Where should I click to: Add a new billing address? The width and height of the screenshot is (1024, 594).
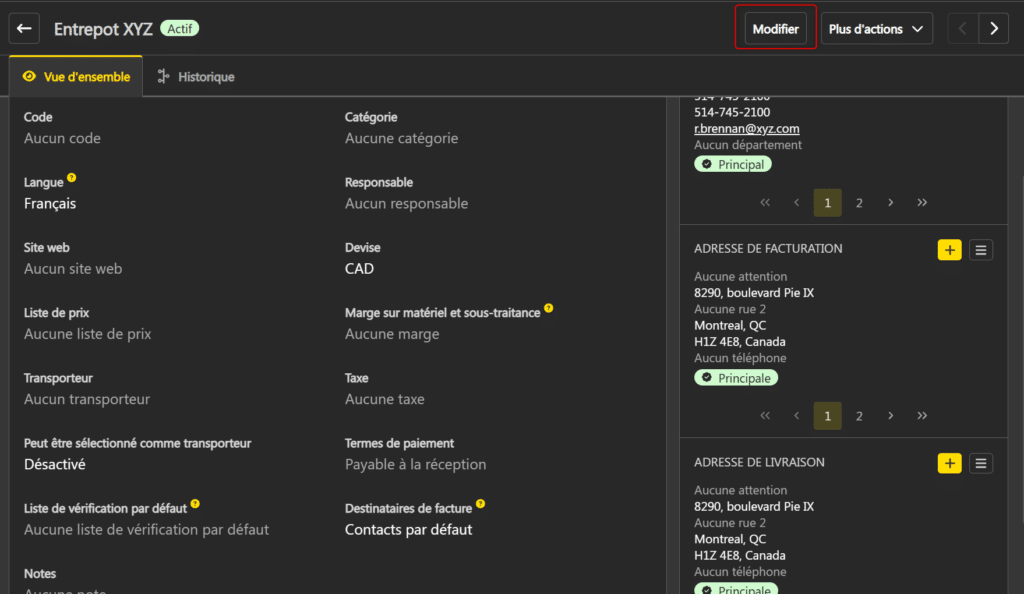(x=949, y=250)
